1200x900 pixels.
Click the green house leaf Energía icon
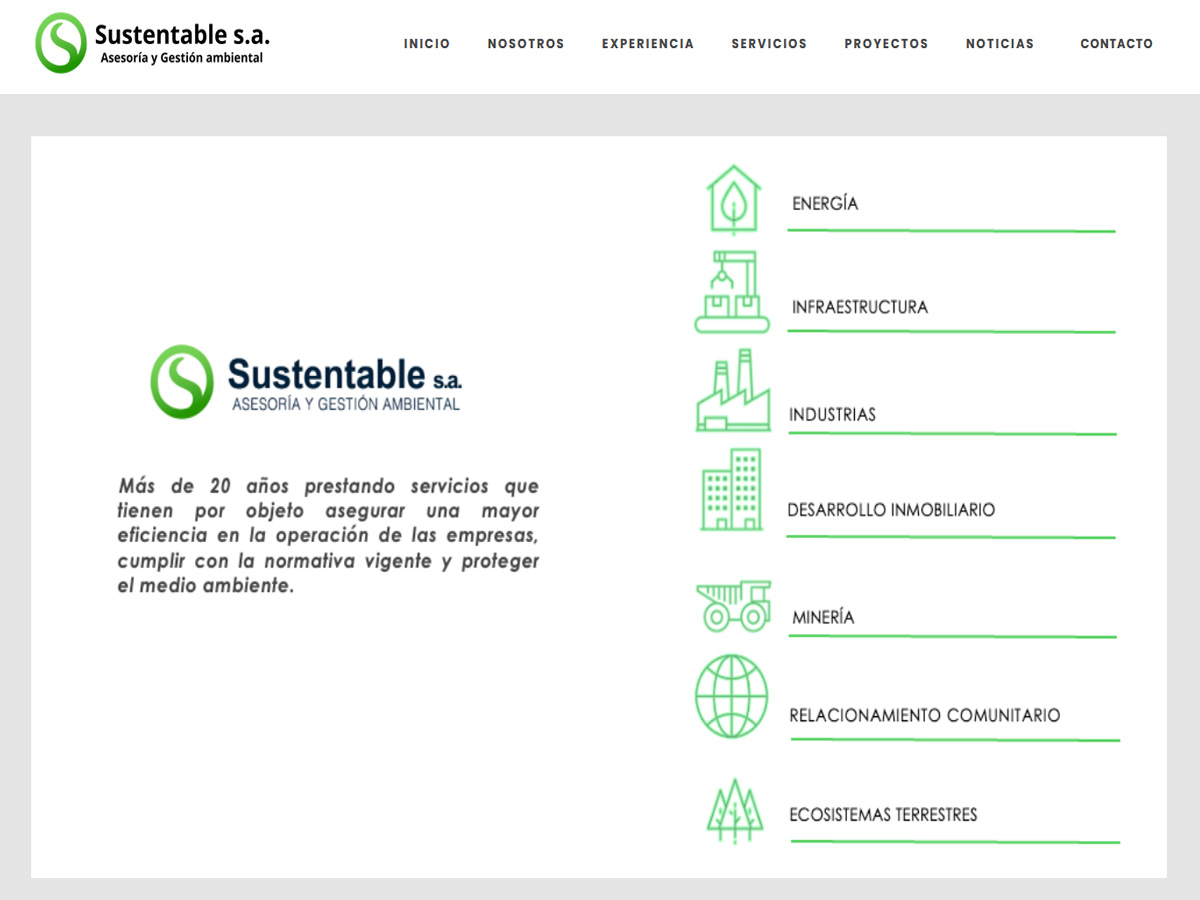click(x=733, y=199)
